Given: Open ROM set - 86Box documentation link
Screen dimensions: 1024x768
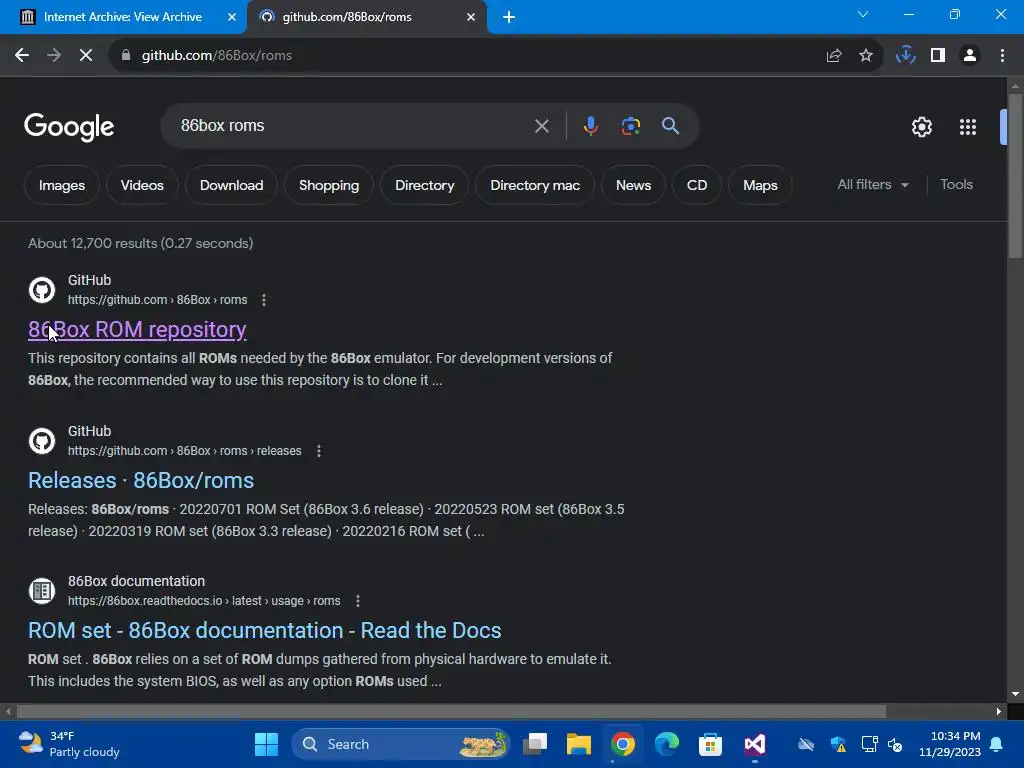Looking at the screenshot, I should click(264, 631).
